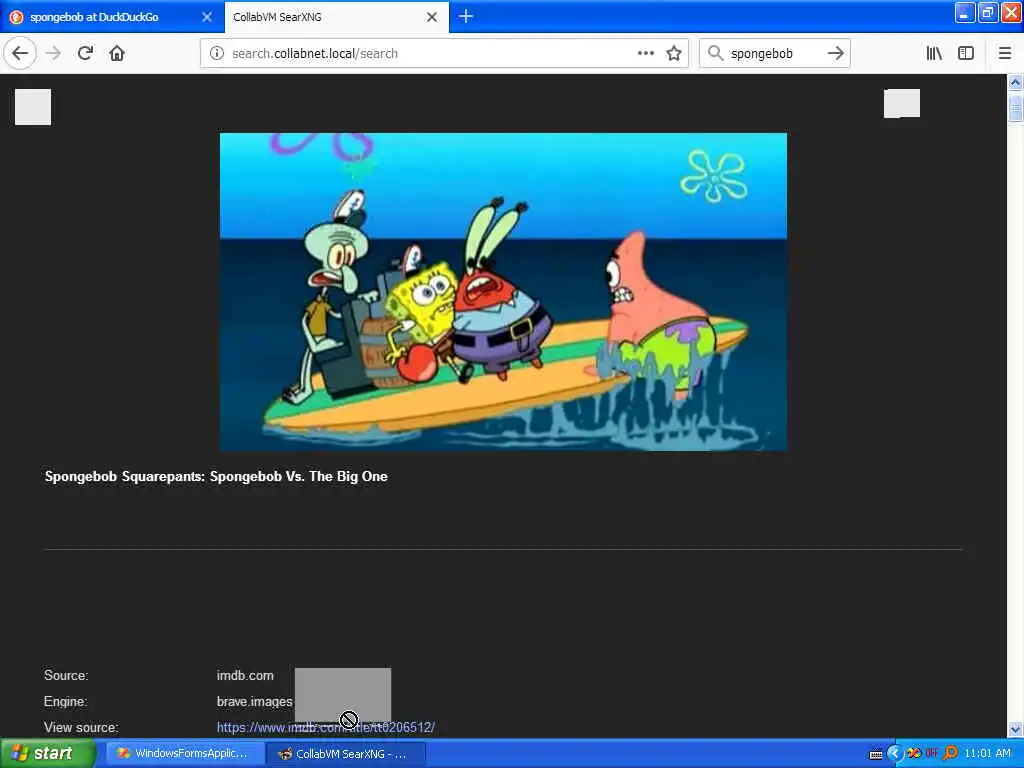
Task: Click the gray square at top left of page
Action: tap(33, 106)
